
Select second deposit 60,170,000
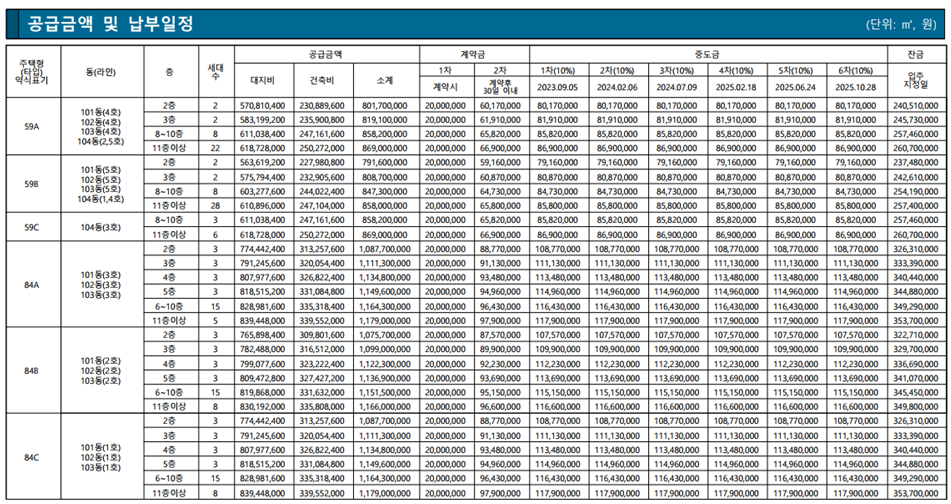(x=500, y=106)
